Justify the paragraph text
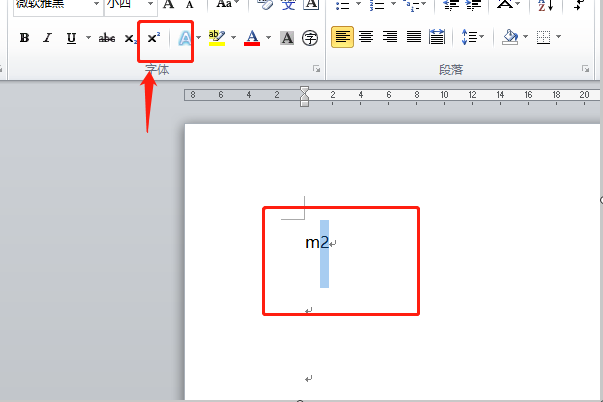The width and height of the screenshot is (603, 402). pyautogui.click(x=413, y=38)
